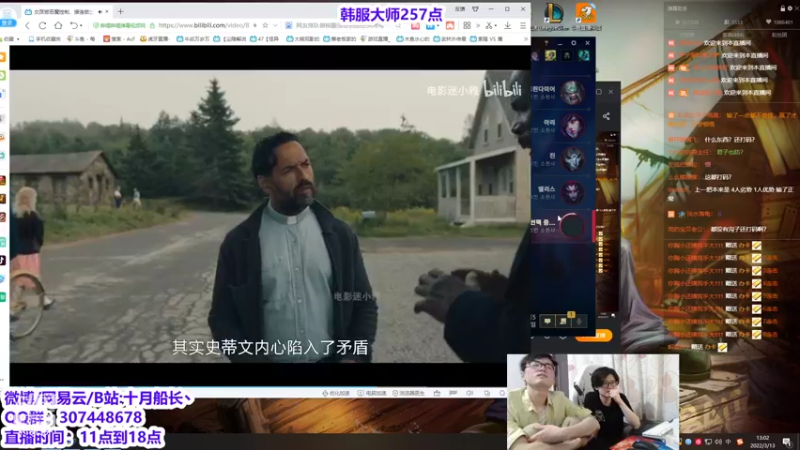Click the yellow-green rune icon in League header
This screenshot has width=800, height=450.
click(x=550, y=56)
